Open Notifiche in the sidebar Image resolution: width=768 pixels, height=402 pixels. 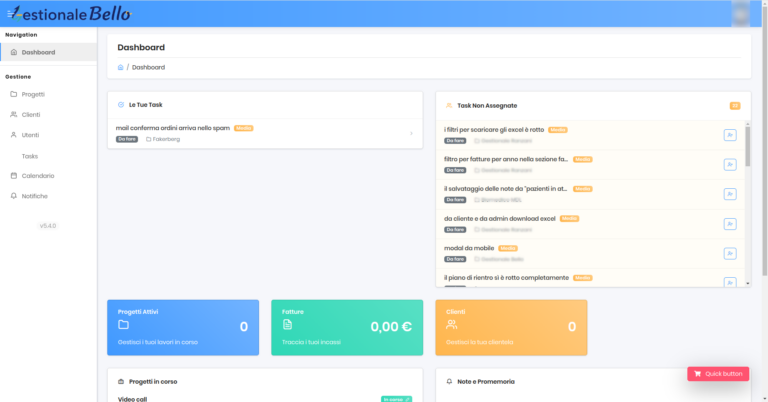point(34,196)
